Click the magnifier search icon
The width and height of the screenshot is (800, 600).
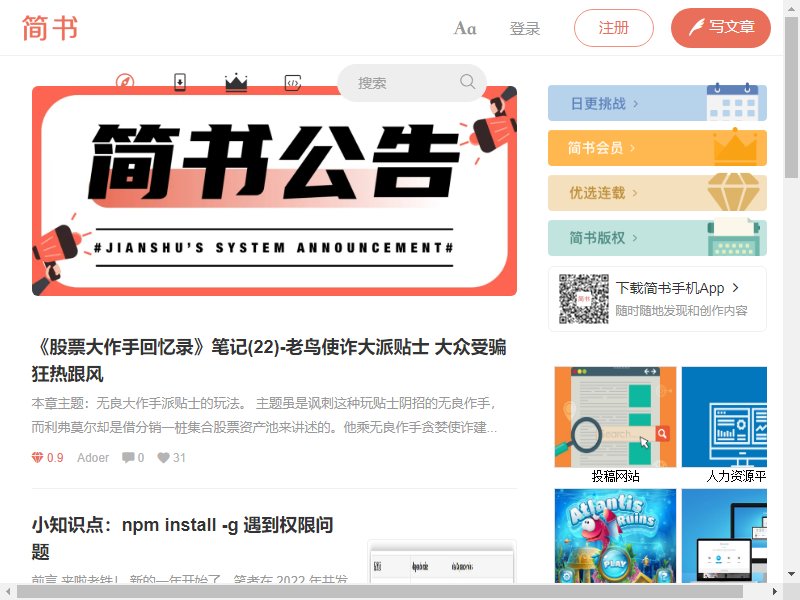pos(467,82)
